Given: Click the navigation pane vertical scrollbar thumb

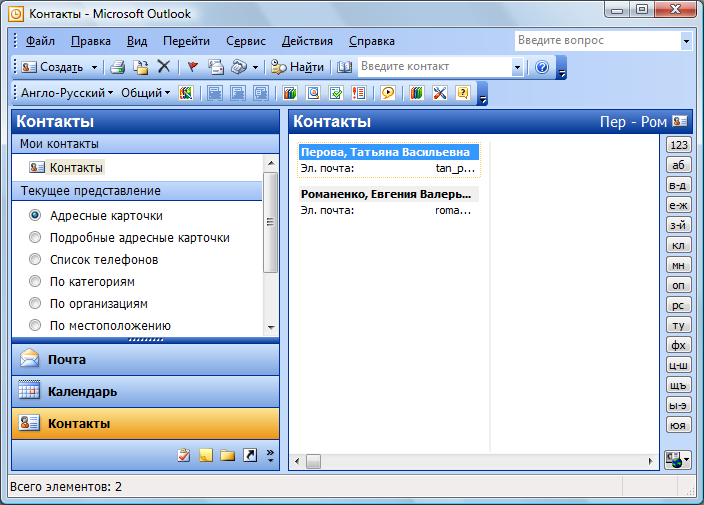Looking at the screenshot, I should 270,222.
